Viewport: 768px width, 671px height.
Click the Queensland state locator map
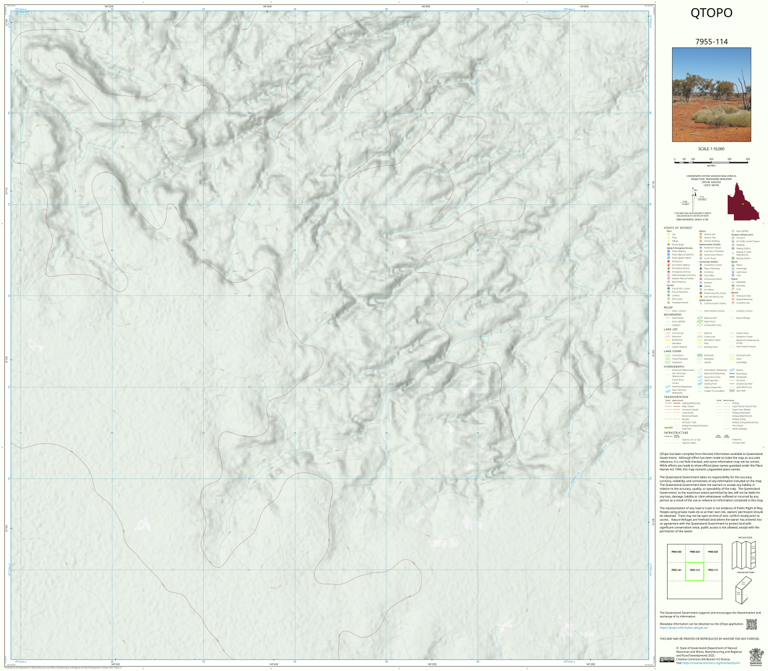point(743,201)
